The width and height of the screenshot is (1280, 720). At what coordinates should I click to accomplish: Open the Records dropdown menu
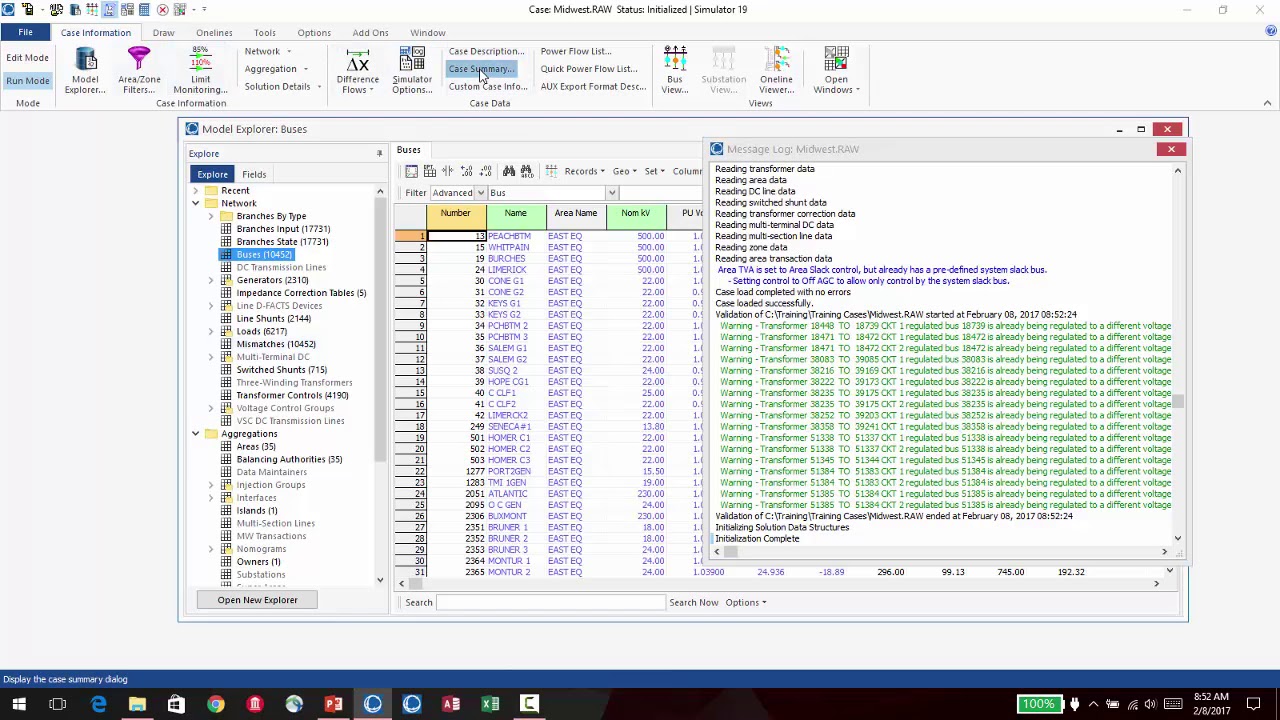coord(584,171)
